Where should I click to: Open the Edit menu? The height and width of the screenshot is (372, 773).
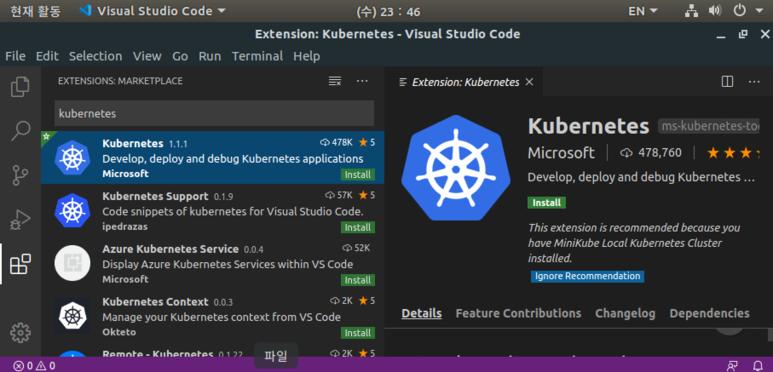tap(47, 56)
